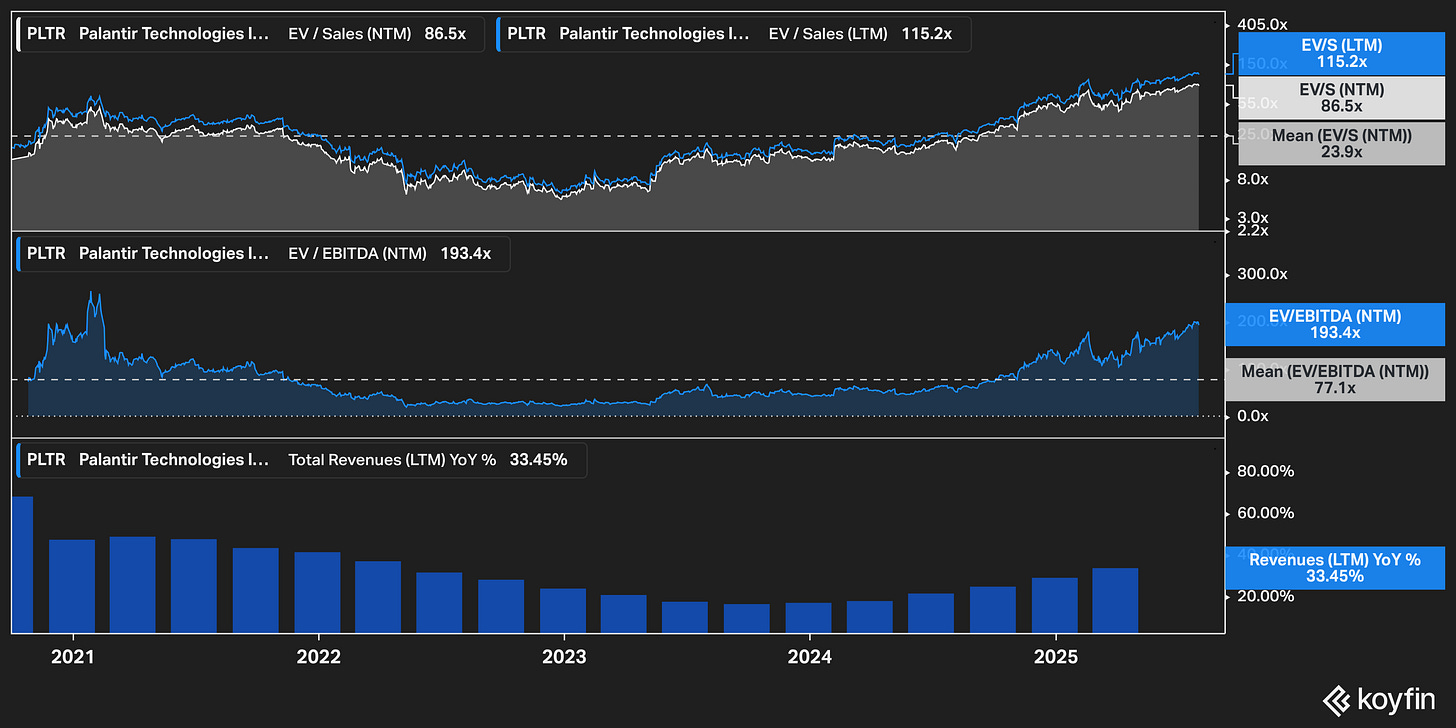This screenshot has height=728, width=1456.
Task: Click the 3.0x axis label
Action: coord(1253,217)
